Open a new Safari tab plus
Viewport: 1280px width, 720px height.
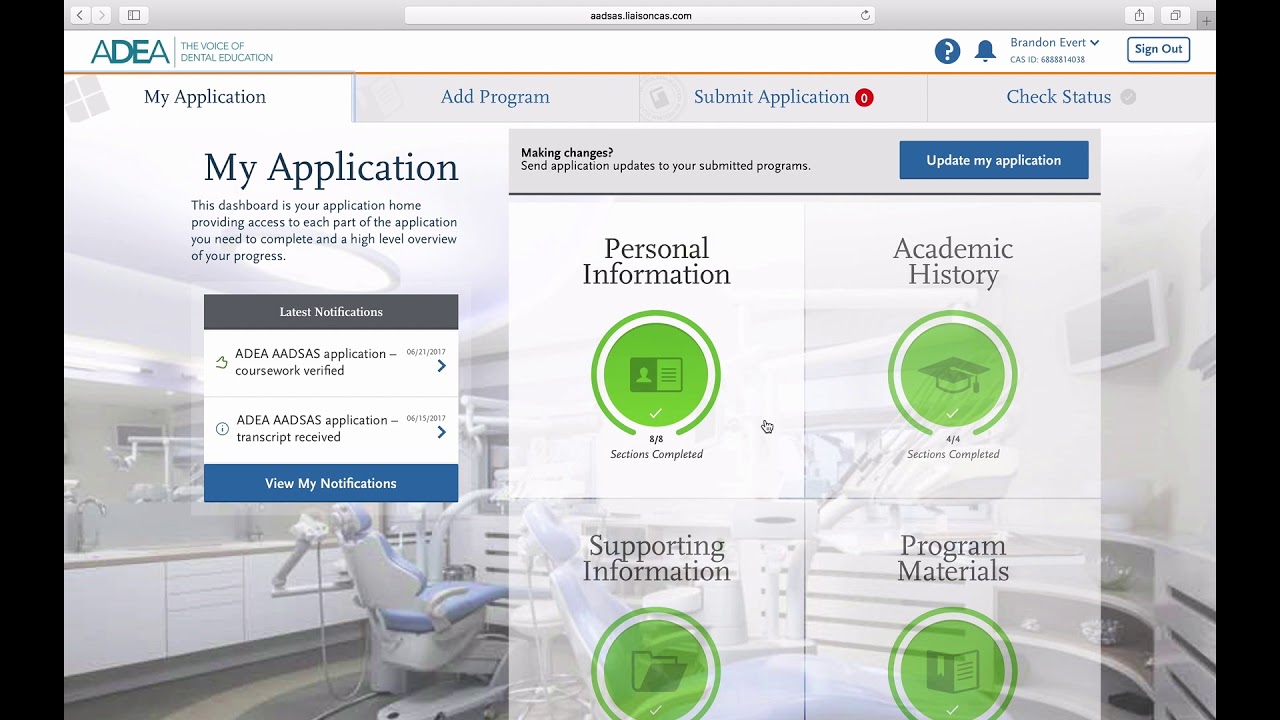[1206, 20]
